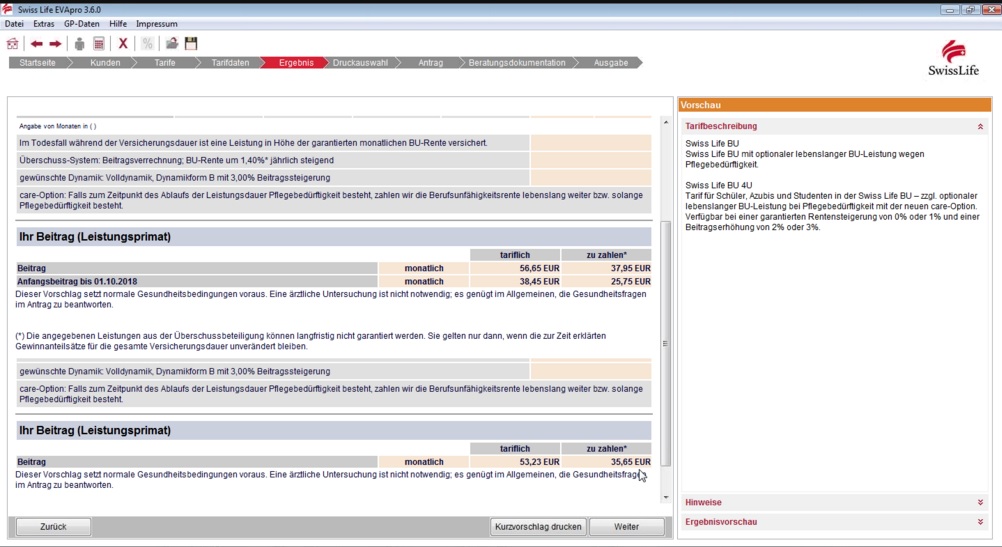1002x547 pixels.
Task: Open the calculator icon in toolbar
Action: point(99,44)
